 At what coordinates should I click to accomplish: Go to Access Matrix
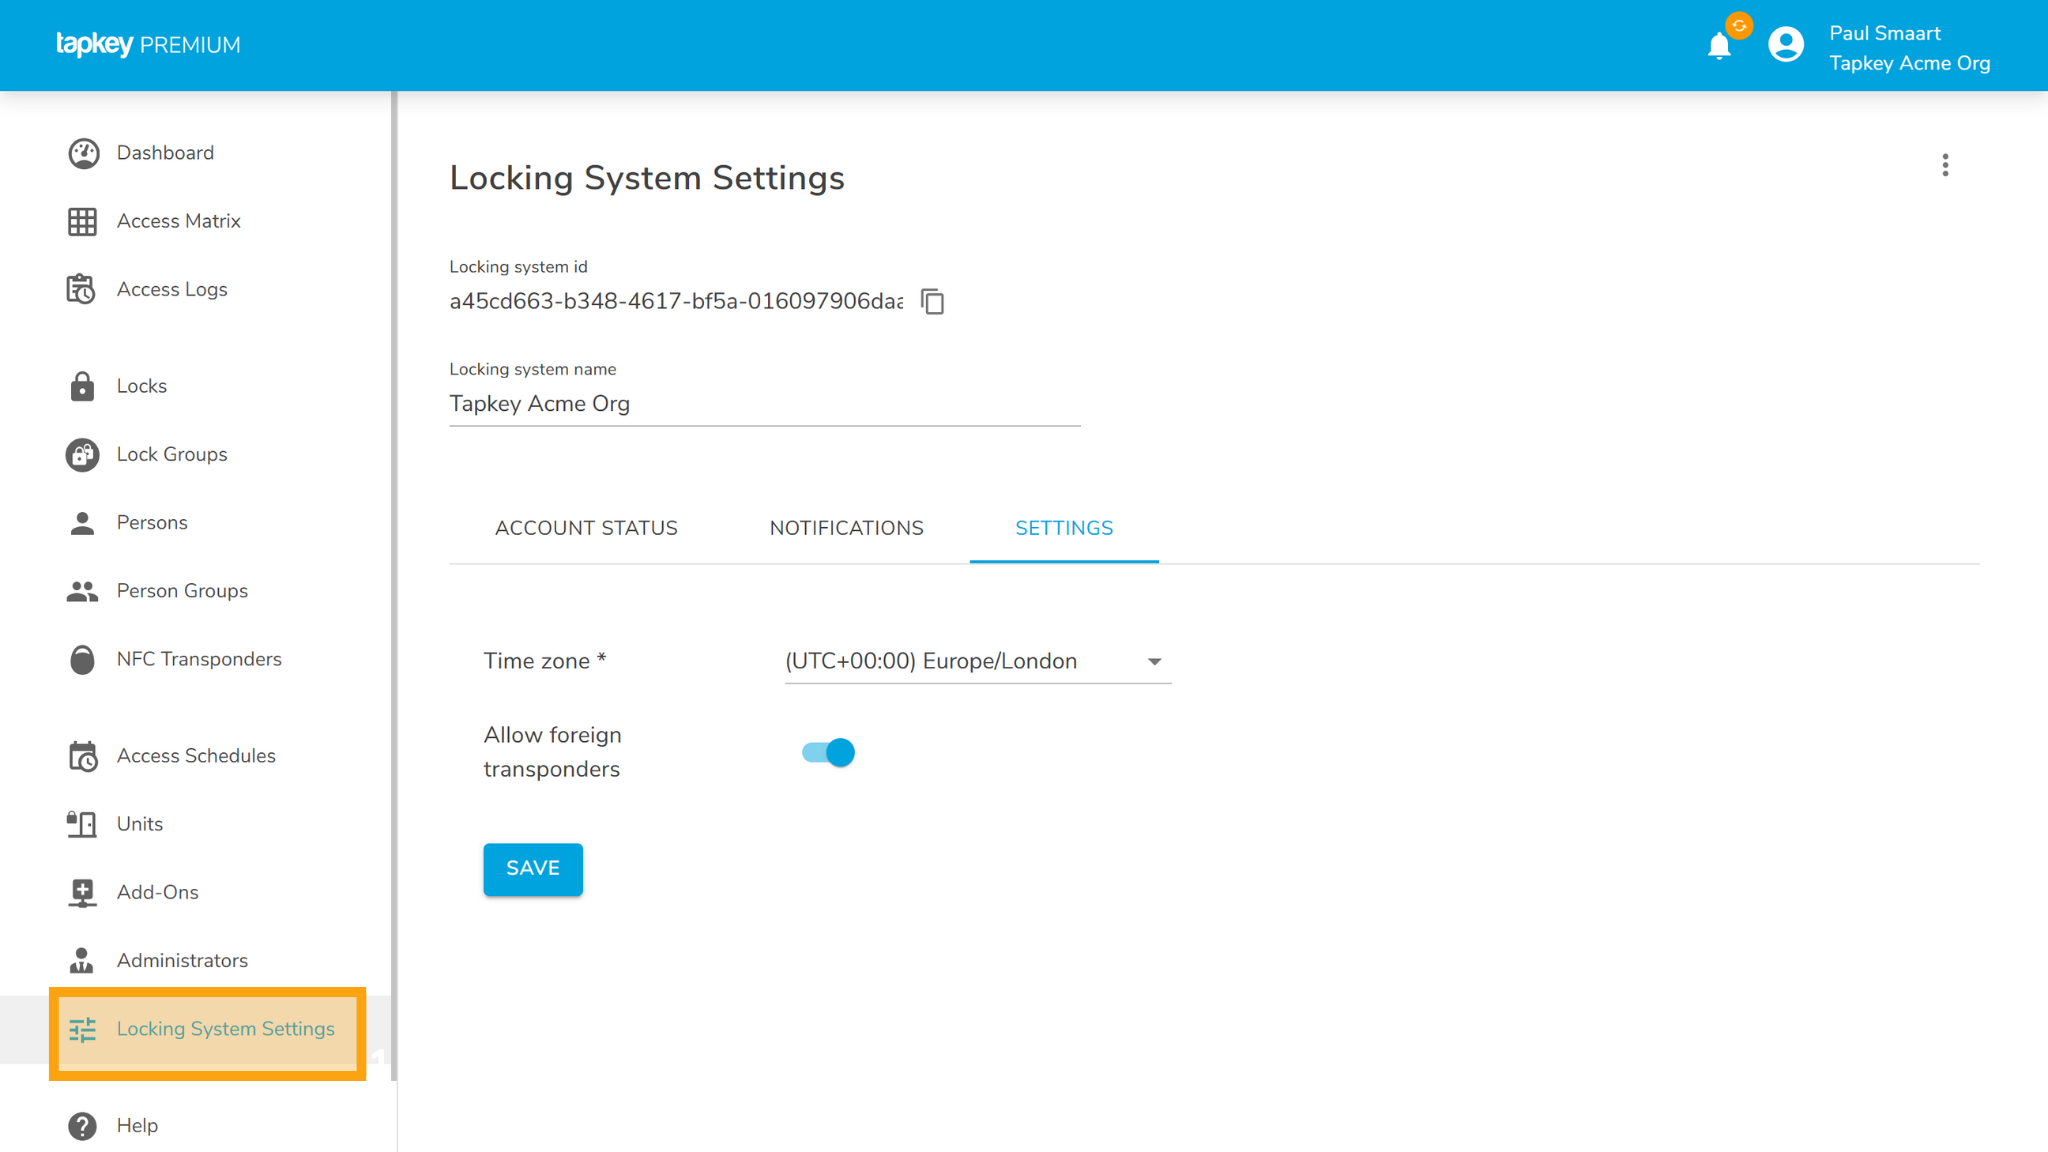(179, 221)
